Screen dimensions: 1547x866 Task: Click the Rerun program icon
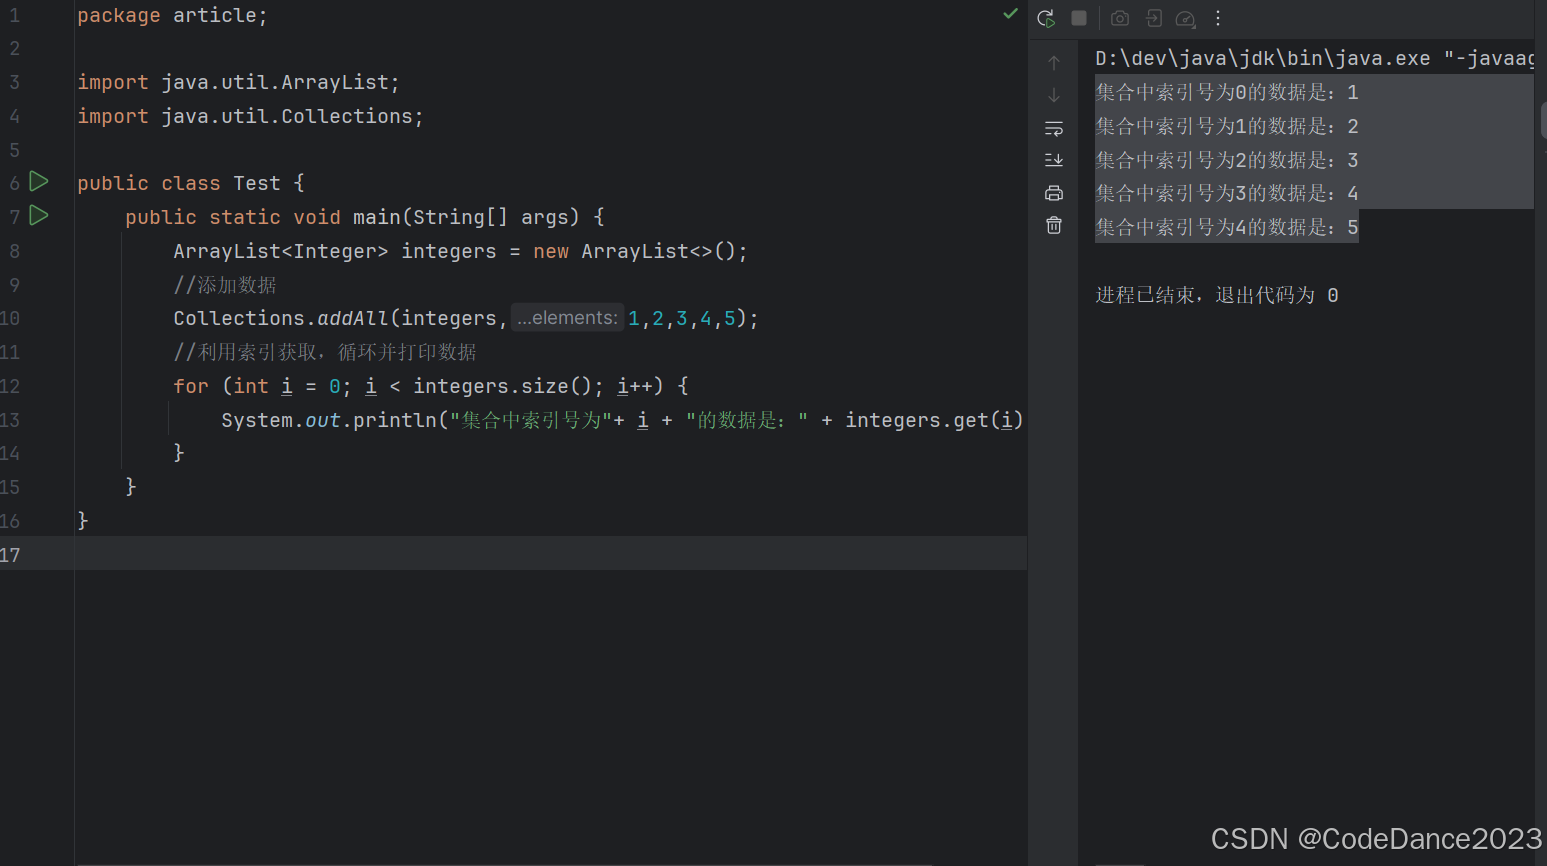pos(1046,18)
